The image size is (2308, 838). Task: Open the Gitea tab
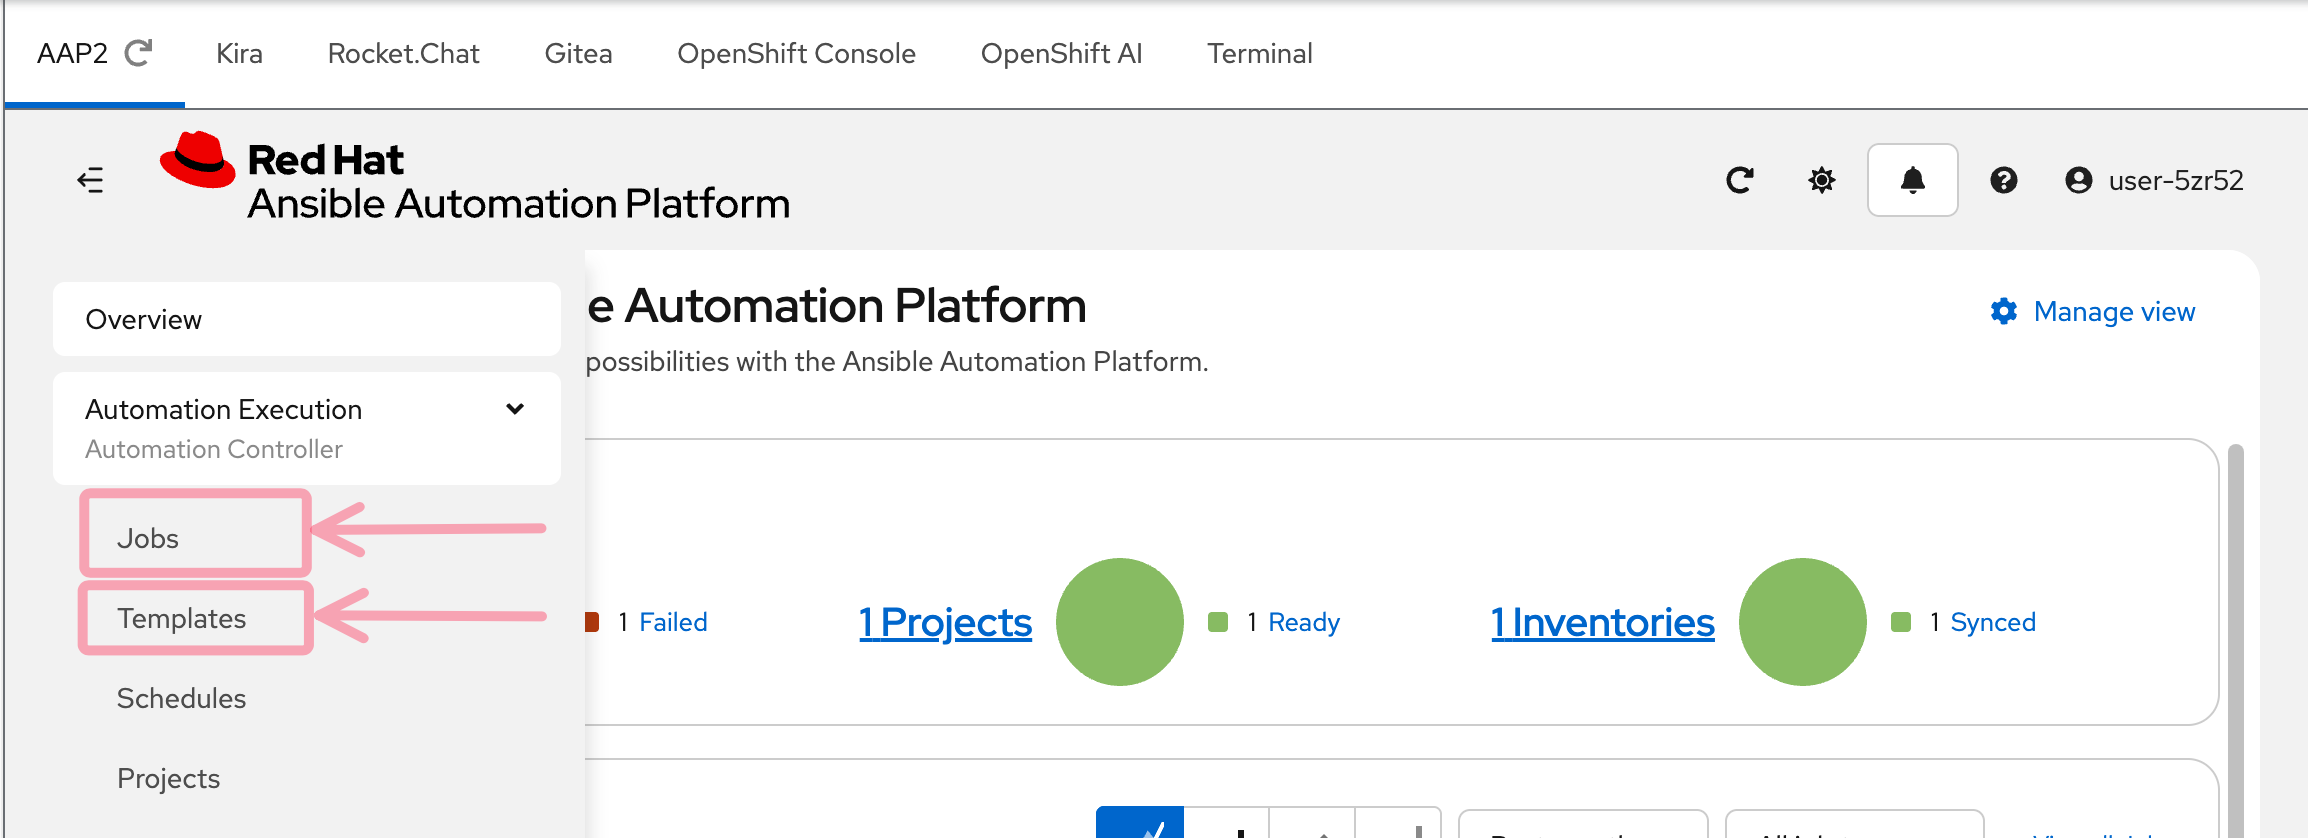(x=579, y=54)
